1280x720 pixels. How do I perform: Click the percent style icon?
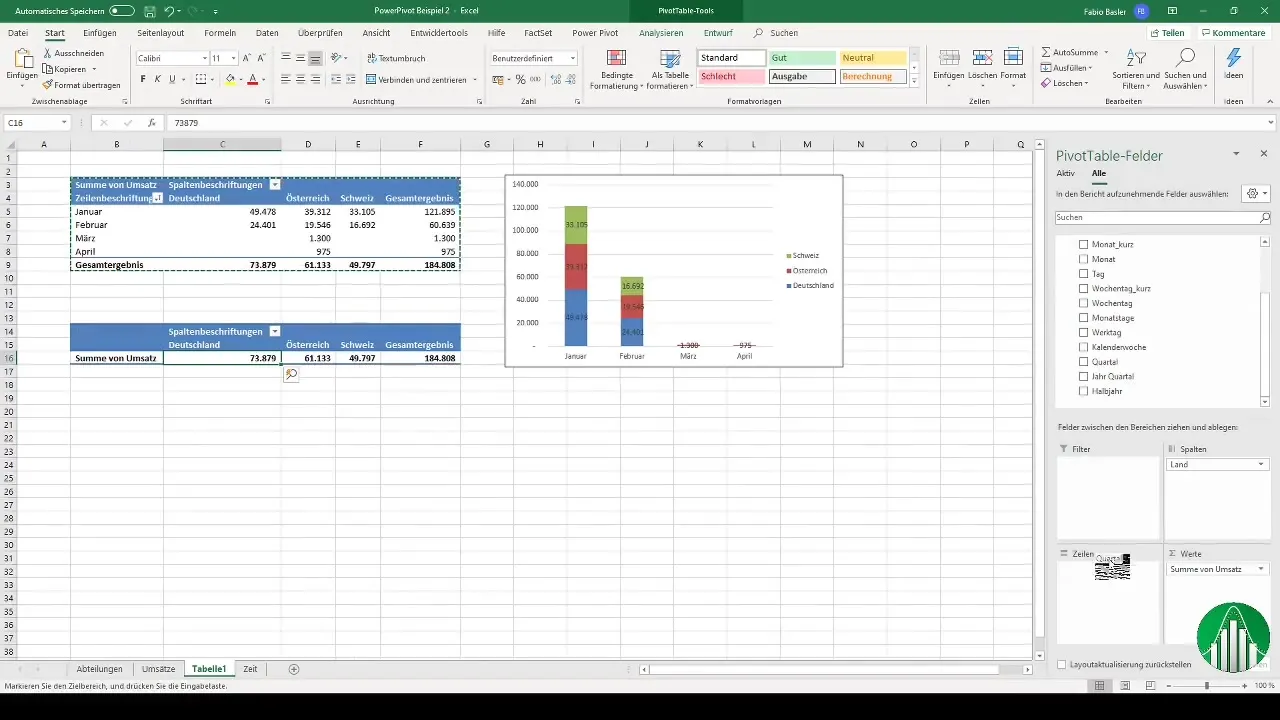520,79
